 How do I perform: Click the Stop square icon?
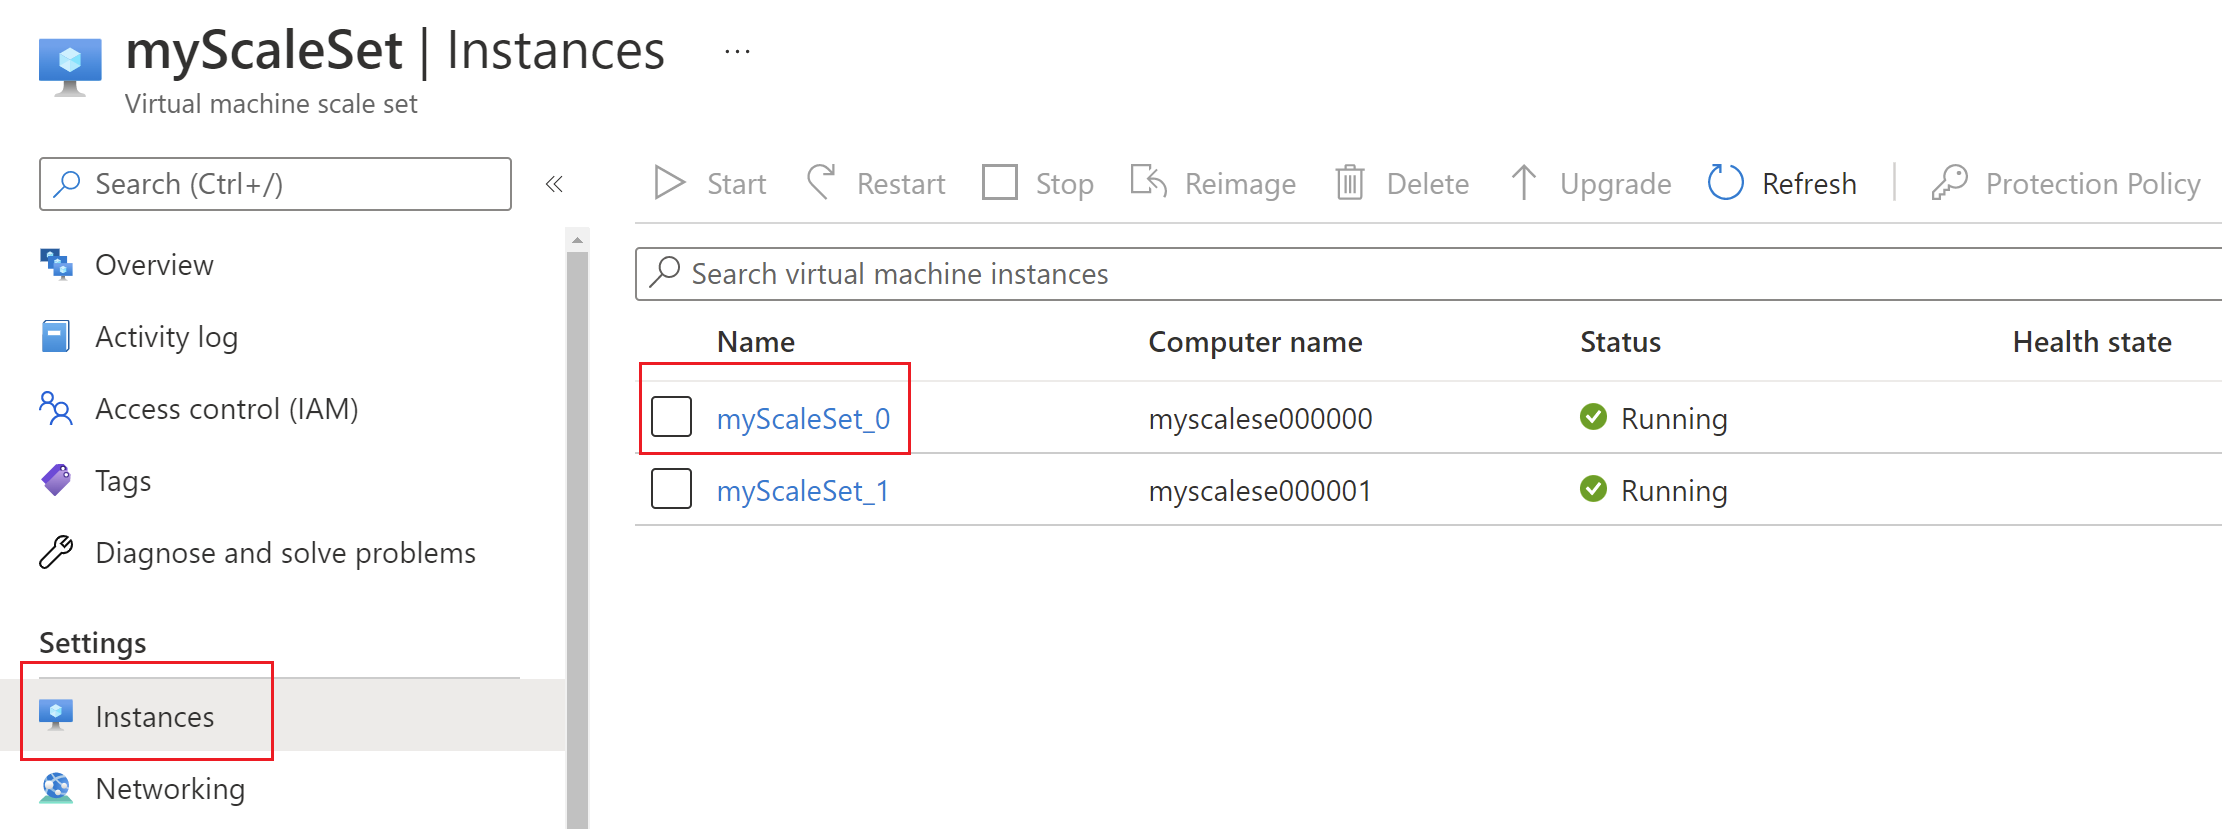[999, 183]
